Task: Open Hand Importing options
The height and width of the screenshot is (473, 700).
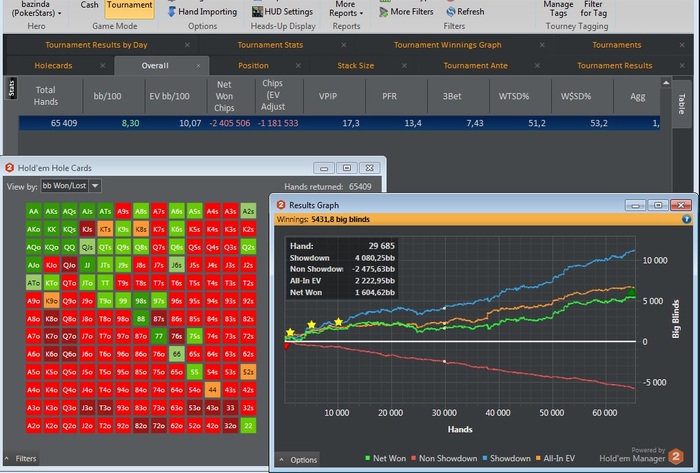Action: [203, 12]
